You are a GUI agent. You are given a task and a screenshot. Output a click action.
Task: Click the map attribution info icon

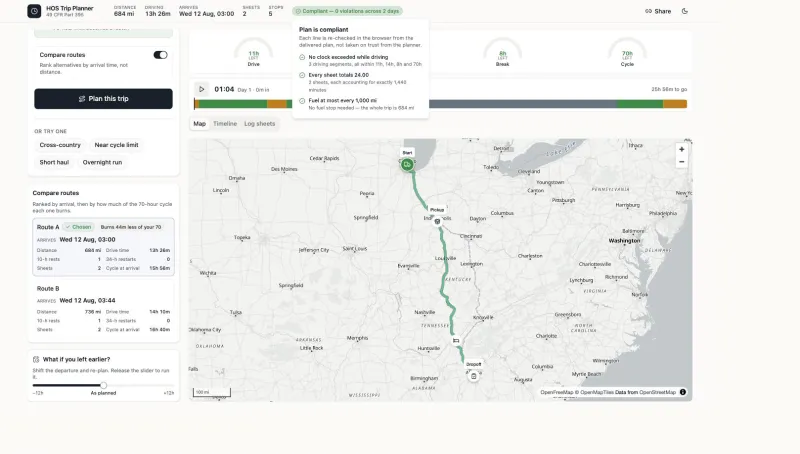[683, 392]
